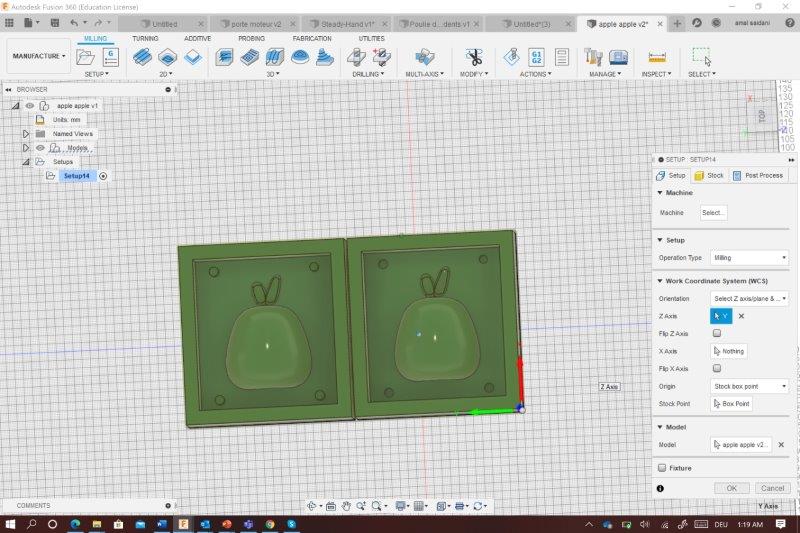Select the Hole Recognition icon in Drilling group
This screenshot has width=800, height=533.
[x=382, y=57]
